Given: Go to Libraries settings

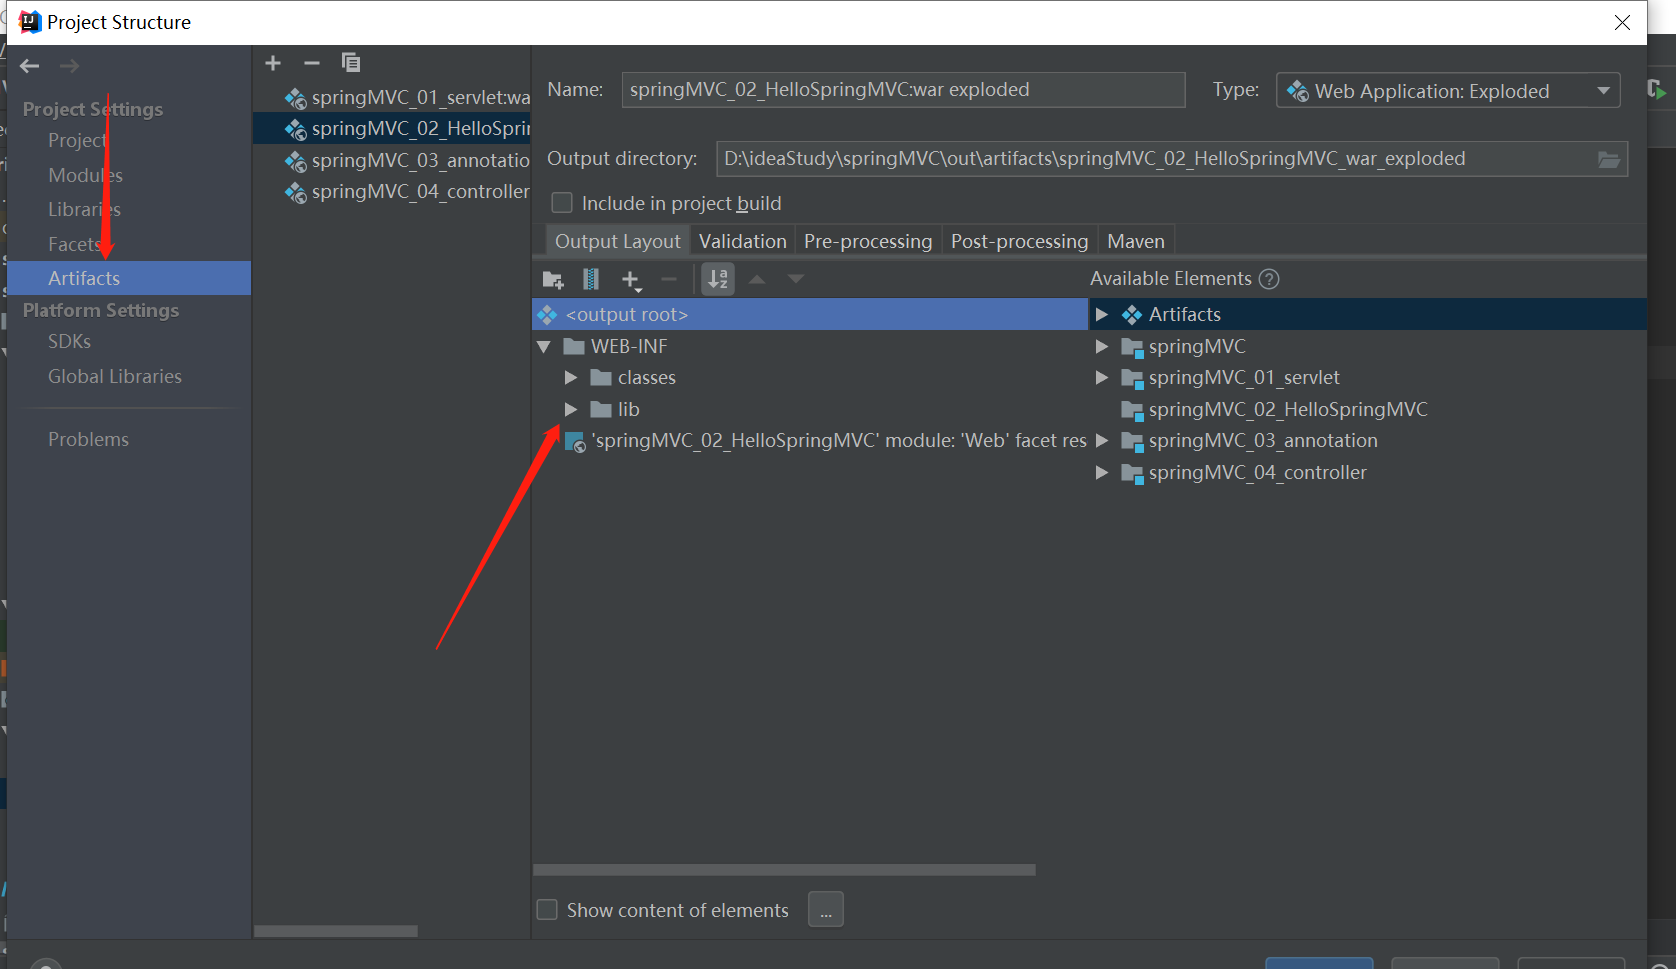Looking at the screenshot, I should coord(84,210).
